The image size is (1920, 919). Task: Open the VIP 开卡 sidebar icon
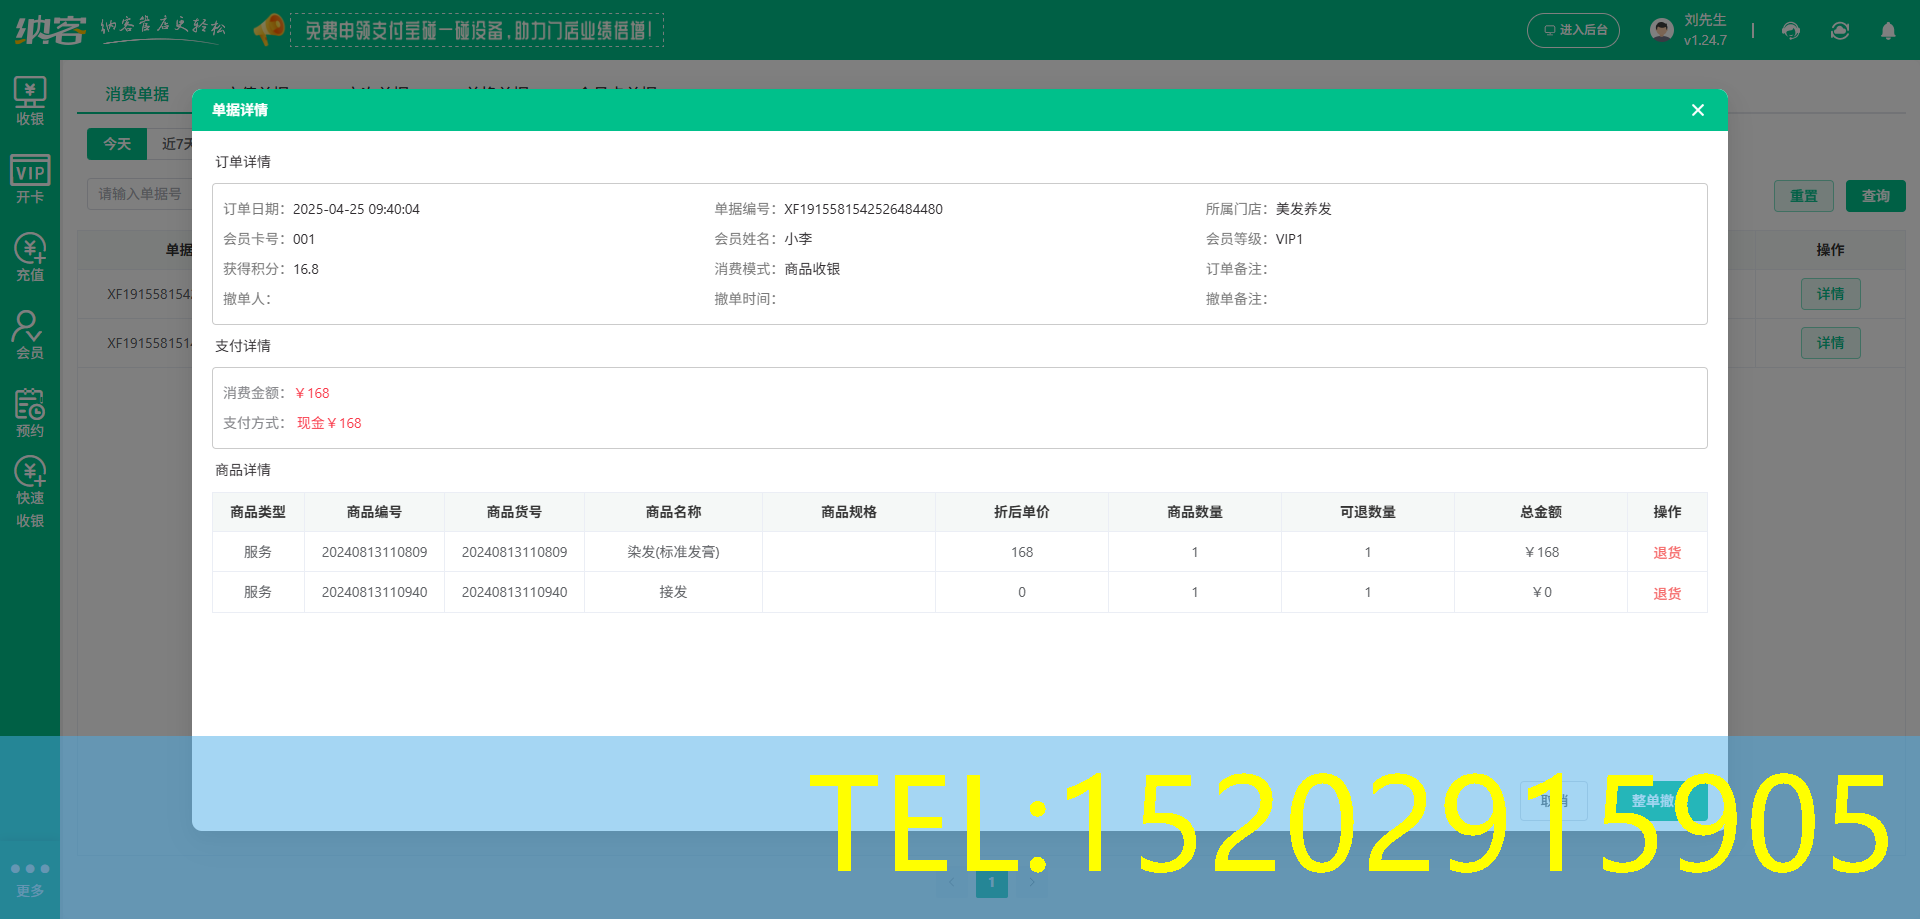(30, 179)
